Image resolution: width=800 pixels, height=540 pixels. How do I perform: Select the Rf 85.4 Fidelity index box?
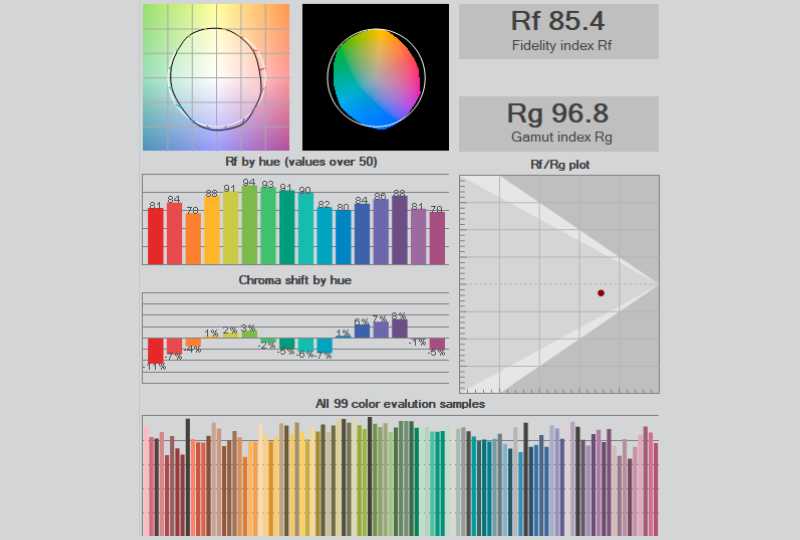(558, 31)
